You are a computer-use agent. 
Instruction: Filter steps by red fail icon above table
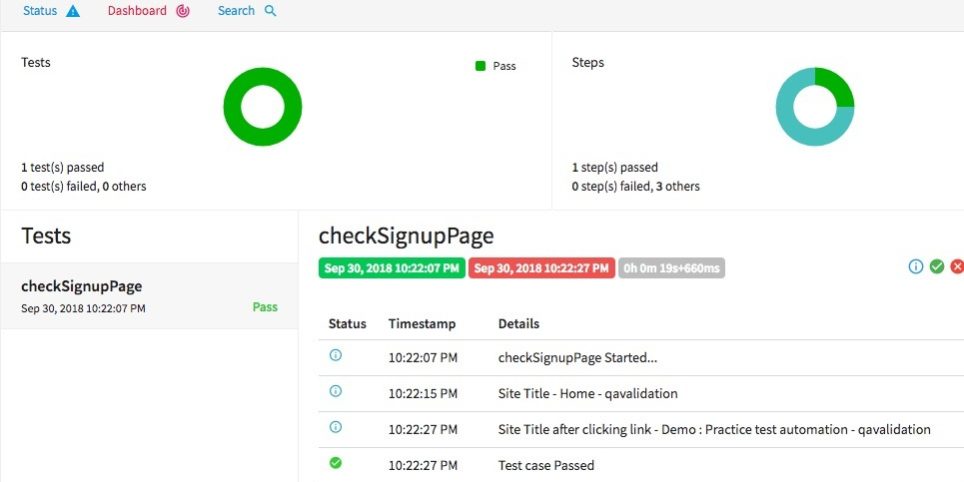957,266
